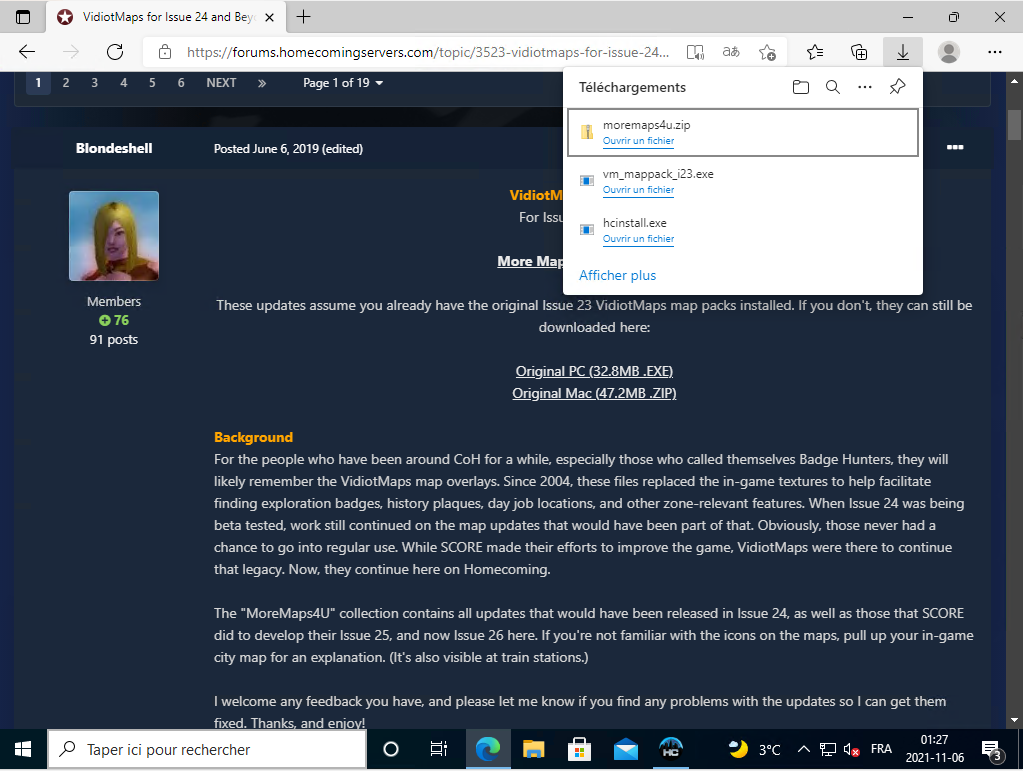Screen dimensions: 1023x771
Task: Open the post options ellipsis menu
Action: click(x=955, y=147)
